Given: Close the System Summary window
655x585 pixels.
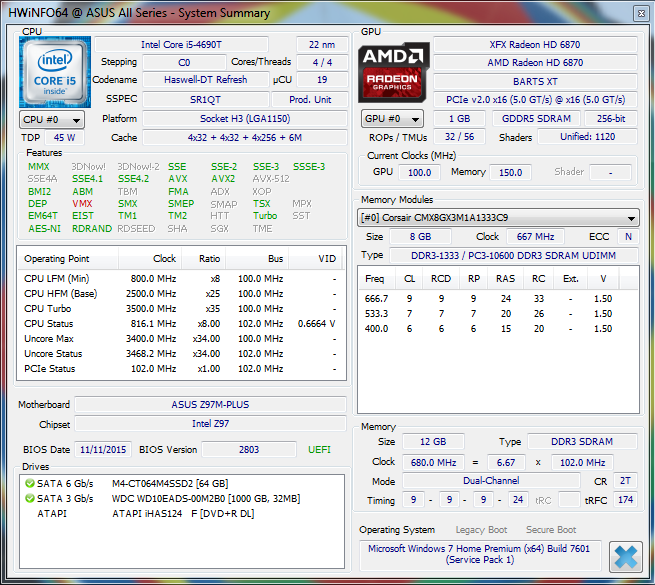Looking at the screenshot, I should tap(641, 13).
